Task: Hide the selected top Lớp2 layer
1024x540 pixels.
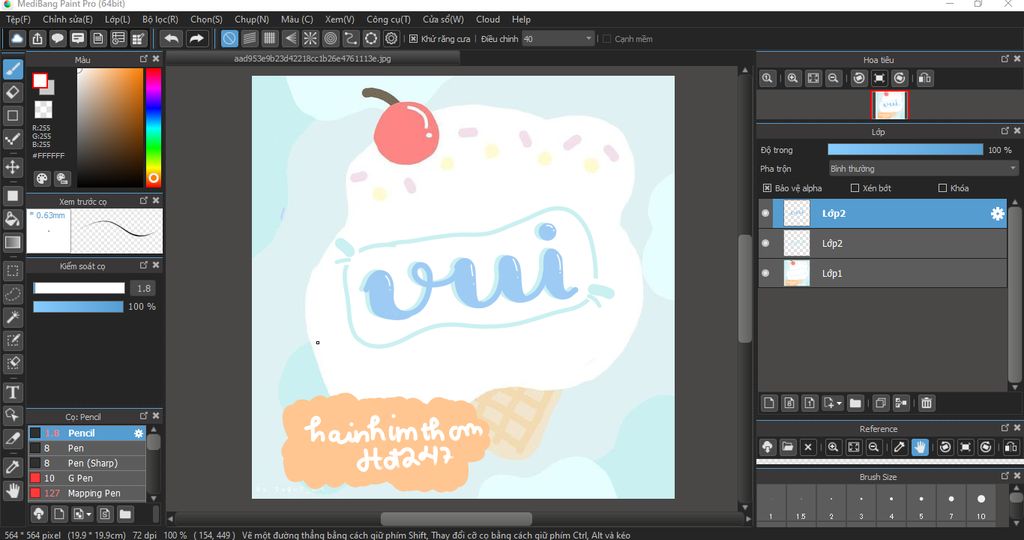Action: point(765,214)
